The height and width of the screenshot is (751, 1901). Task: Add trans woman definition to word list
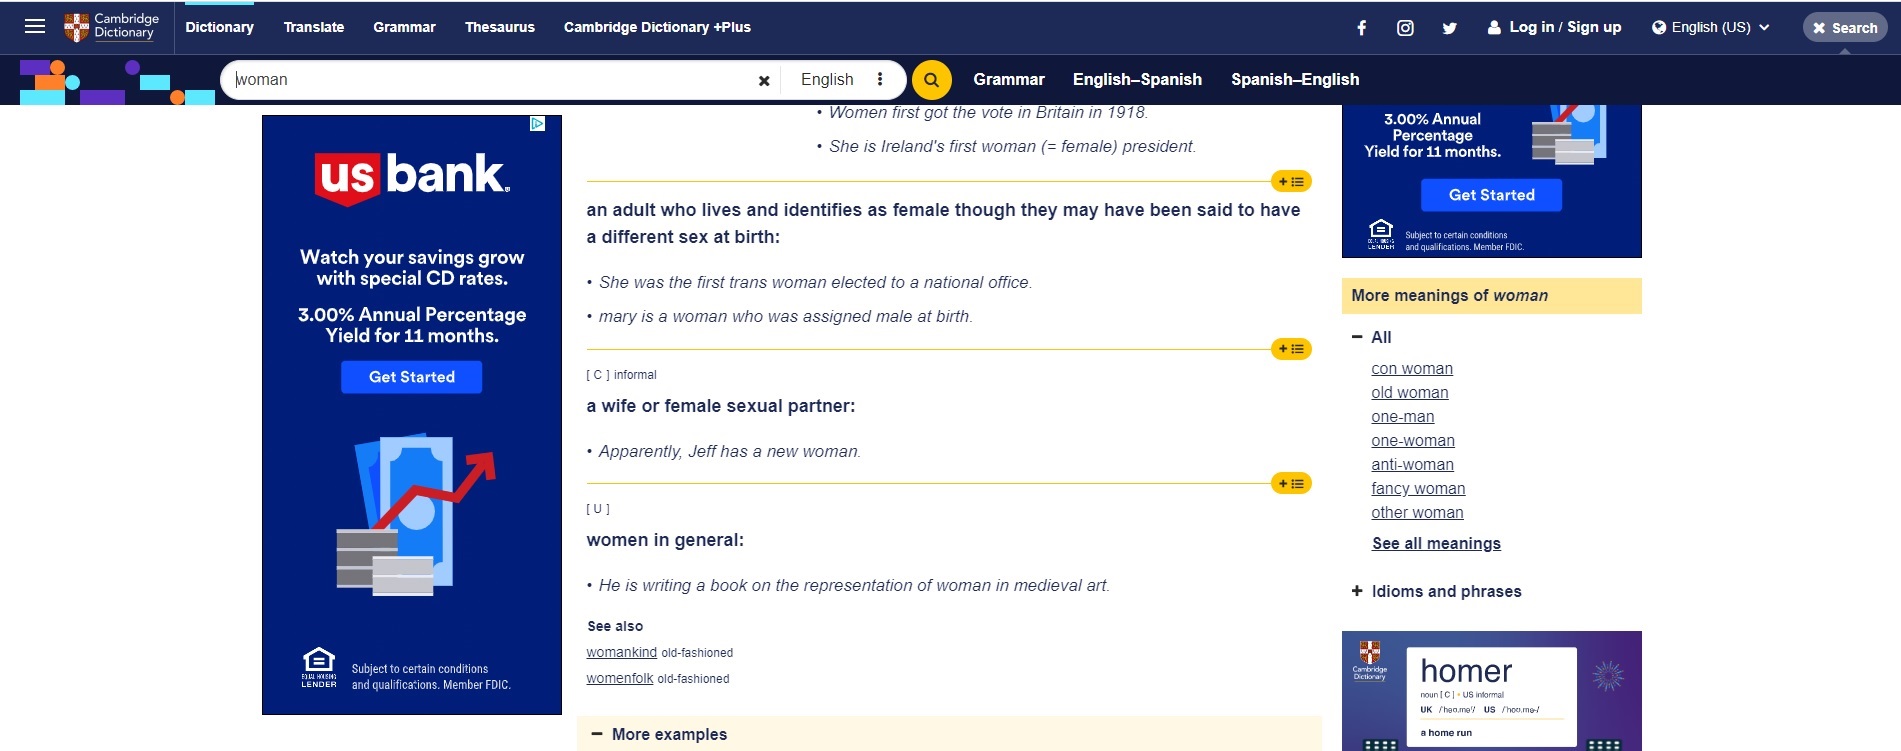pos(1291,182)
